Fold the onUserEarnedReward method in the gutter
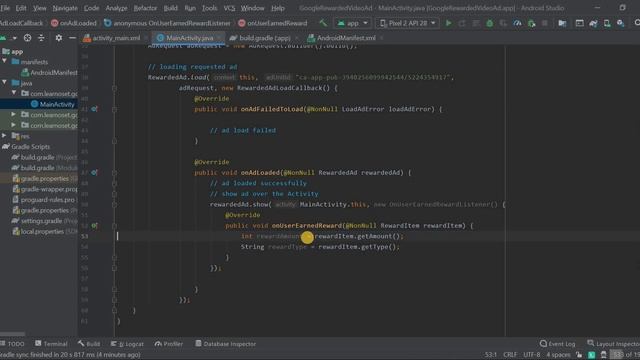640x360 pixels. tap(114, 225)
